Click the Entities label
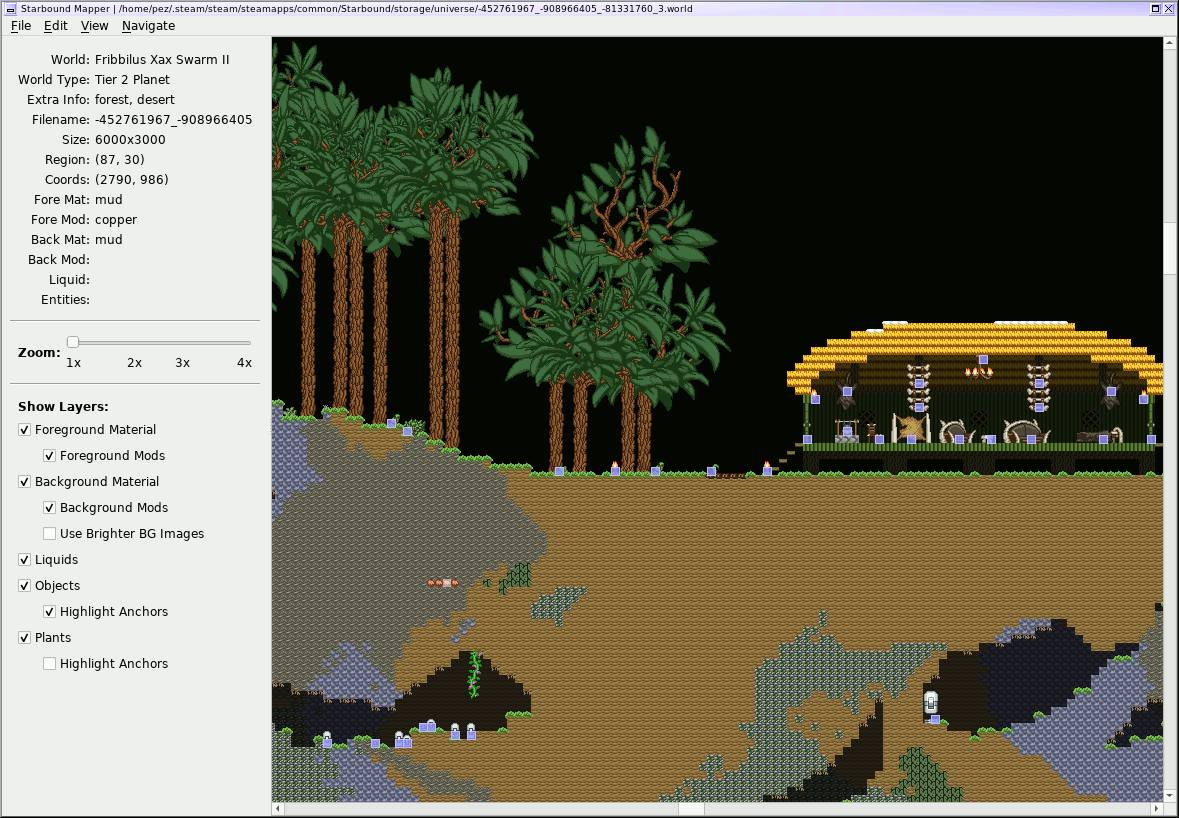1179x818 pixels. point(65,300)
